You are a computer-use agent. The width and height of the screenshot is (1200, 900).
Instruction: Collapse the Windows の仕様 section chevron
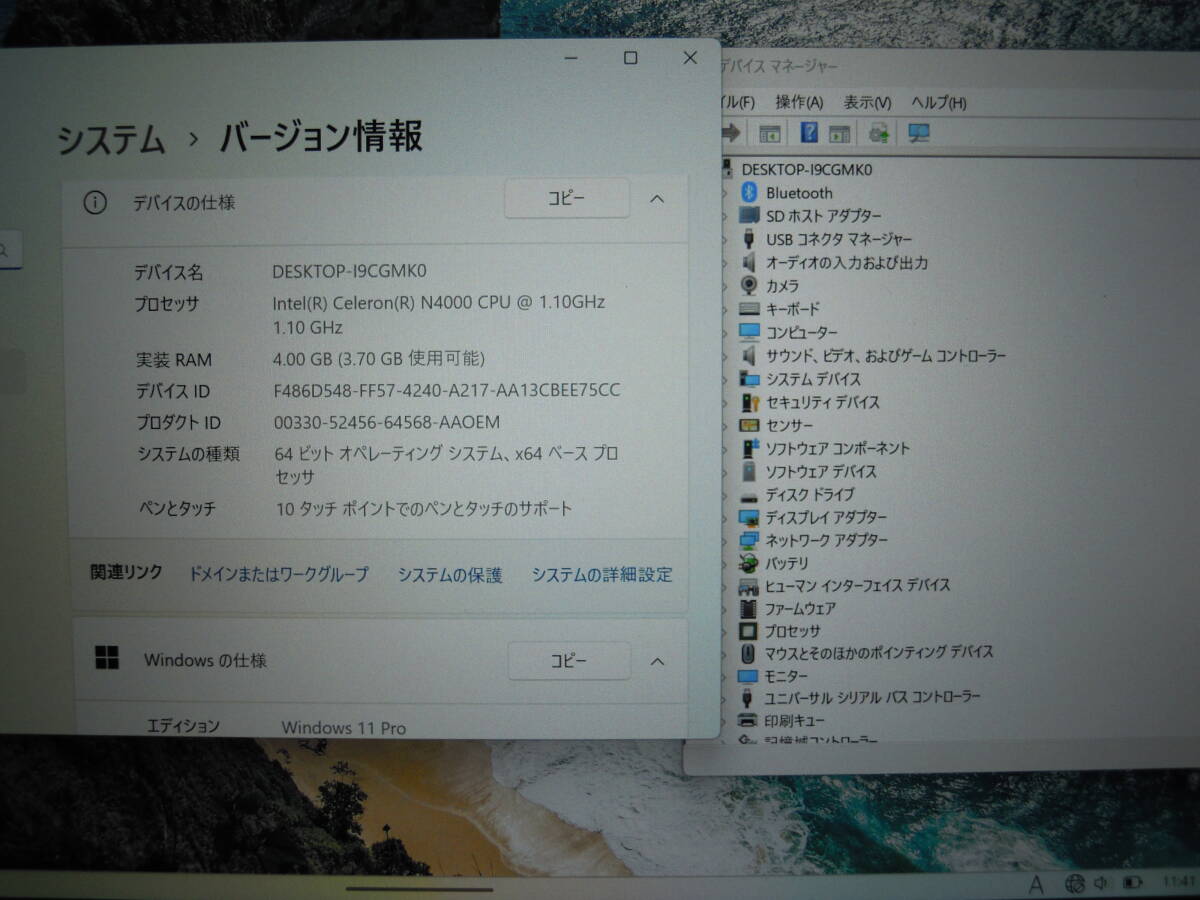(x=657, y=661)
